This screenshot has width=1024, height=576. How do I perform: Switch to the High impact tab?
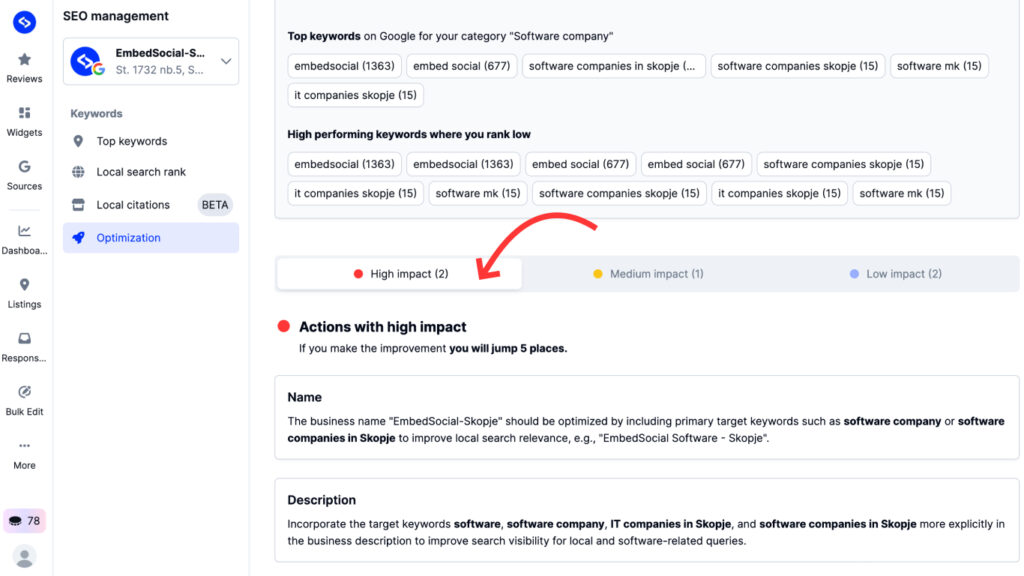click(399, 274)
